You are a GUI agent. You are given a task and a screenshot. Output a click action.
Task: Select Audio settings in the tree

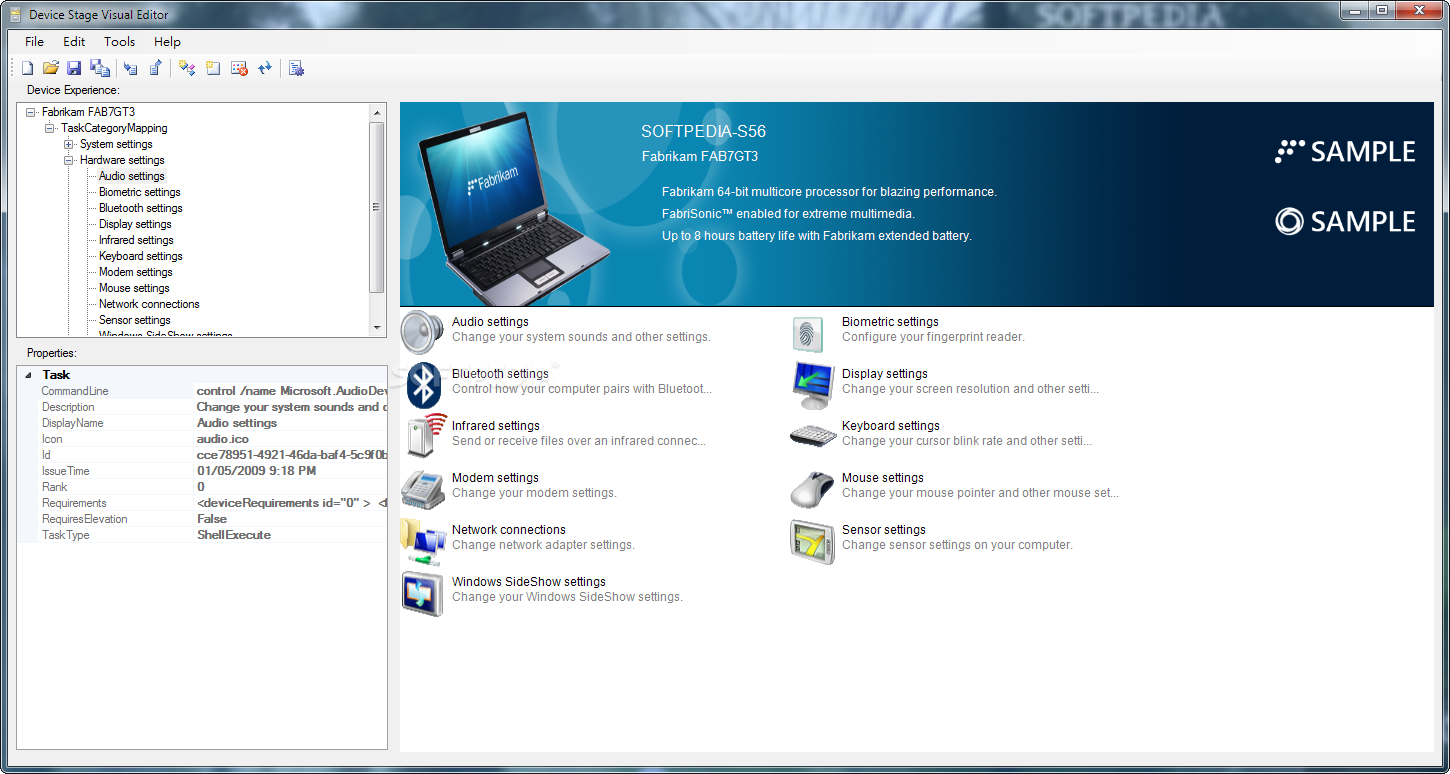pyautogui.click(x=132, y=176)
